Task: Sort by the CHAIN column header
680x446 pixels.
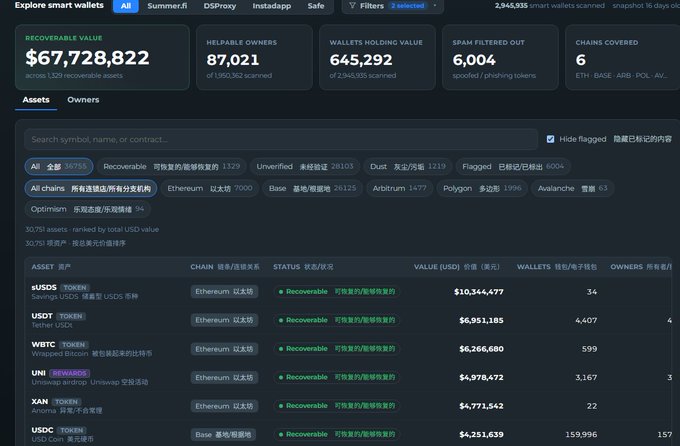Action: click(225, 267)
